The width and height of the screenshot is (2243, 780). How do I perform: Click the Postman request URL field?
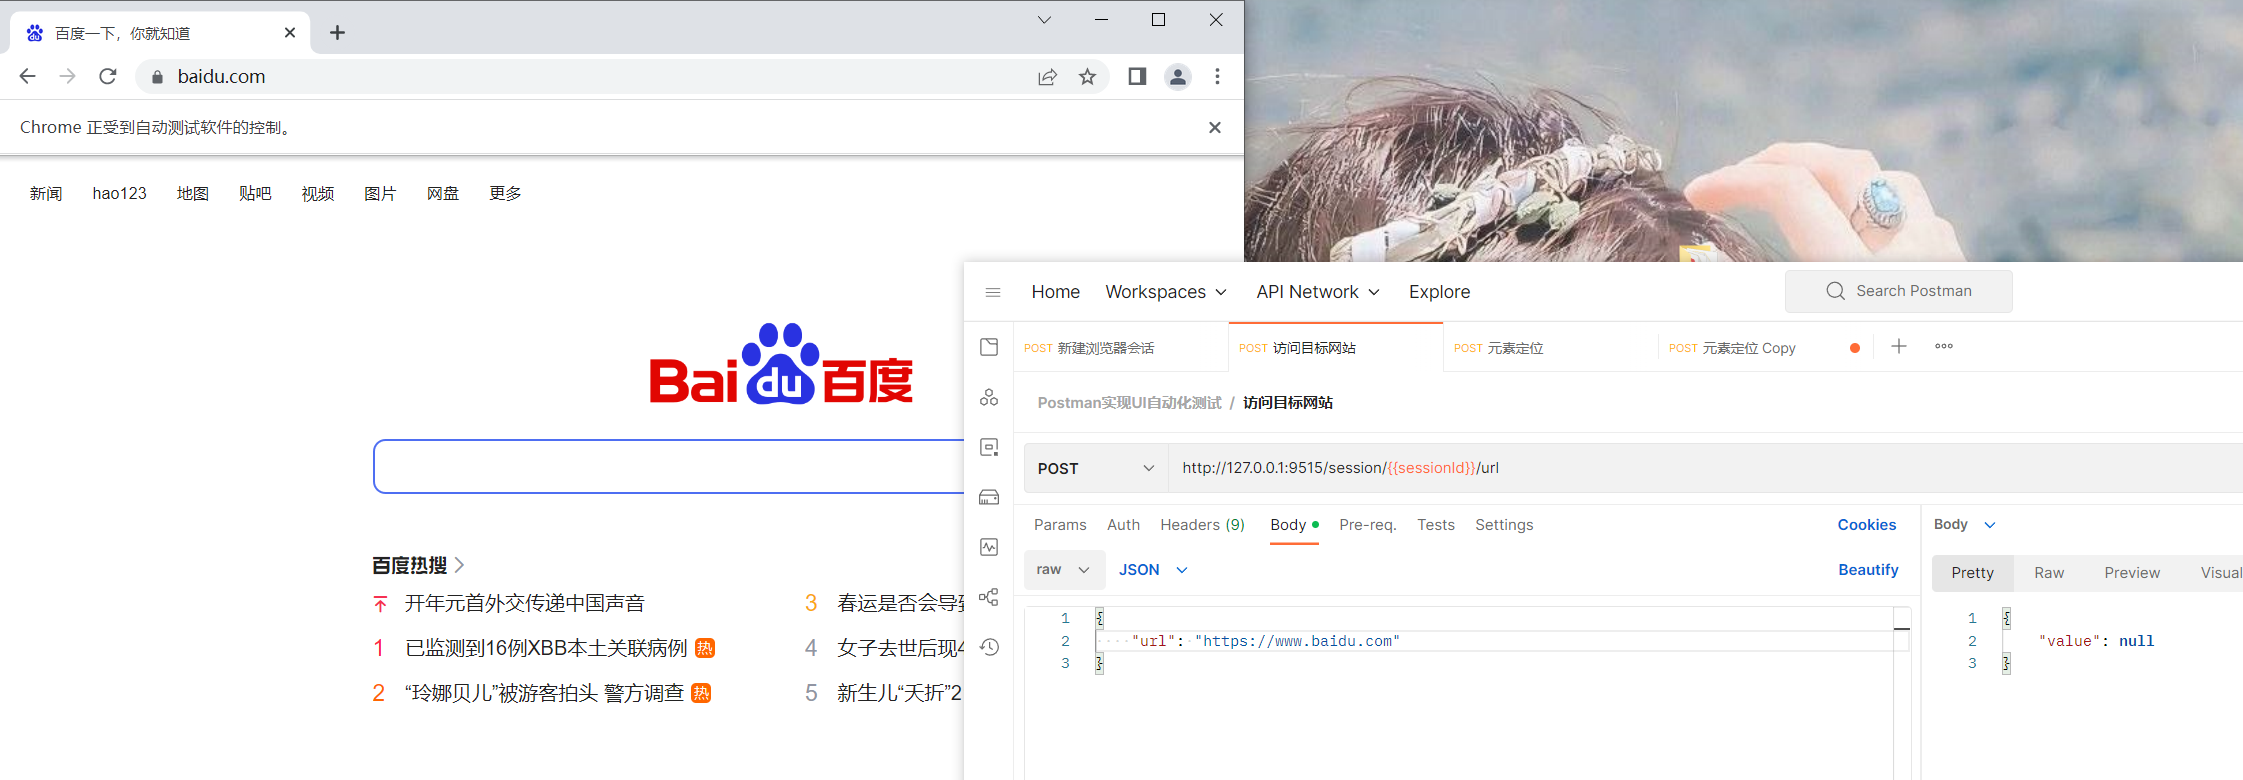(1705, 468)
